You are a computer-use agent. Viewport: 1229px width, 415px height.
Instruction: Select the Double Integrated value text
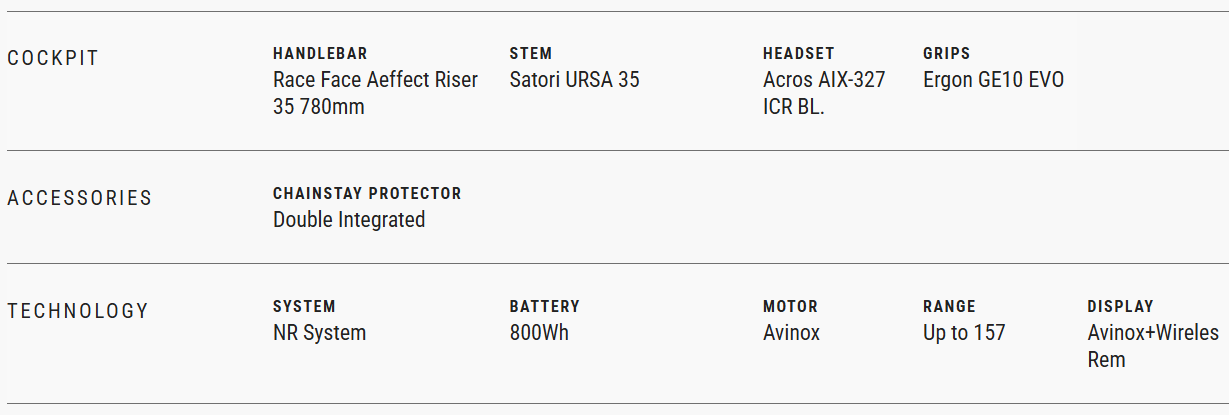(349, 220)
